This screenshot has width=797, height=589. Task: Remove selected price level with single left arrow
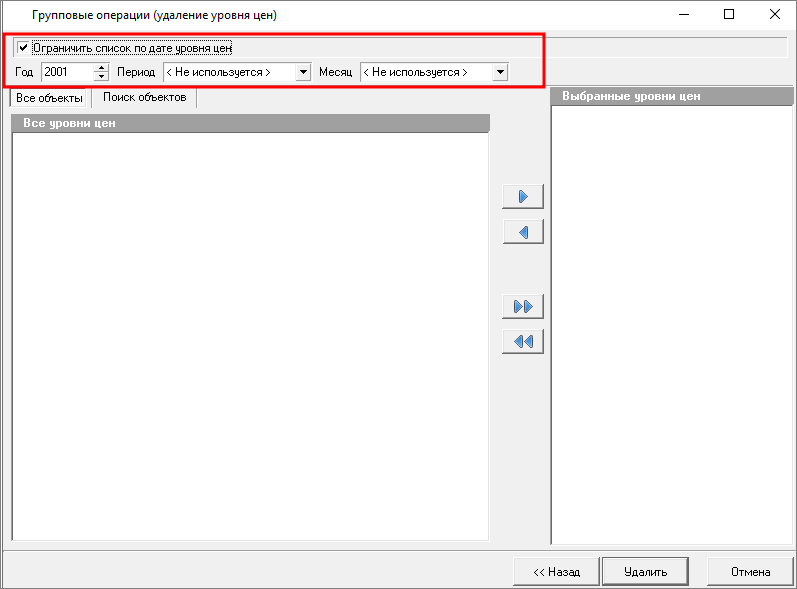[x=522, y=232]
